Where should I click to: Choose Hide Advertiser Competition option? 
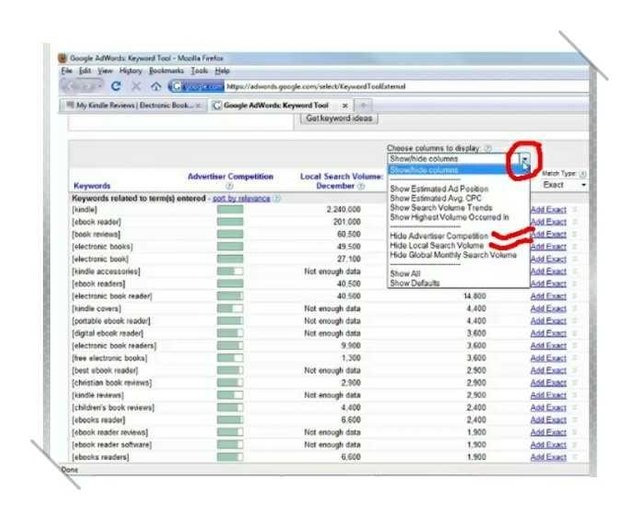(x=439, y=236)
